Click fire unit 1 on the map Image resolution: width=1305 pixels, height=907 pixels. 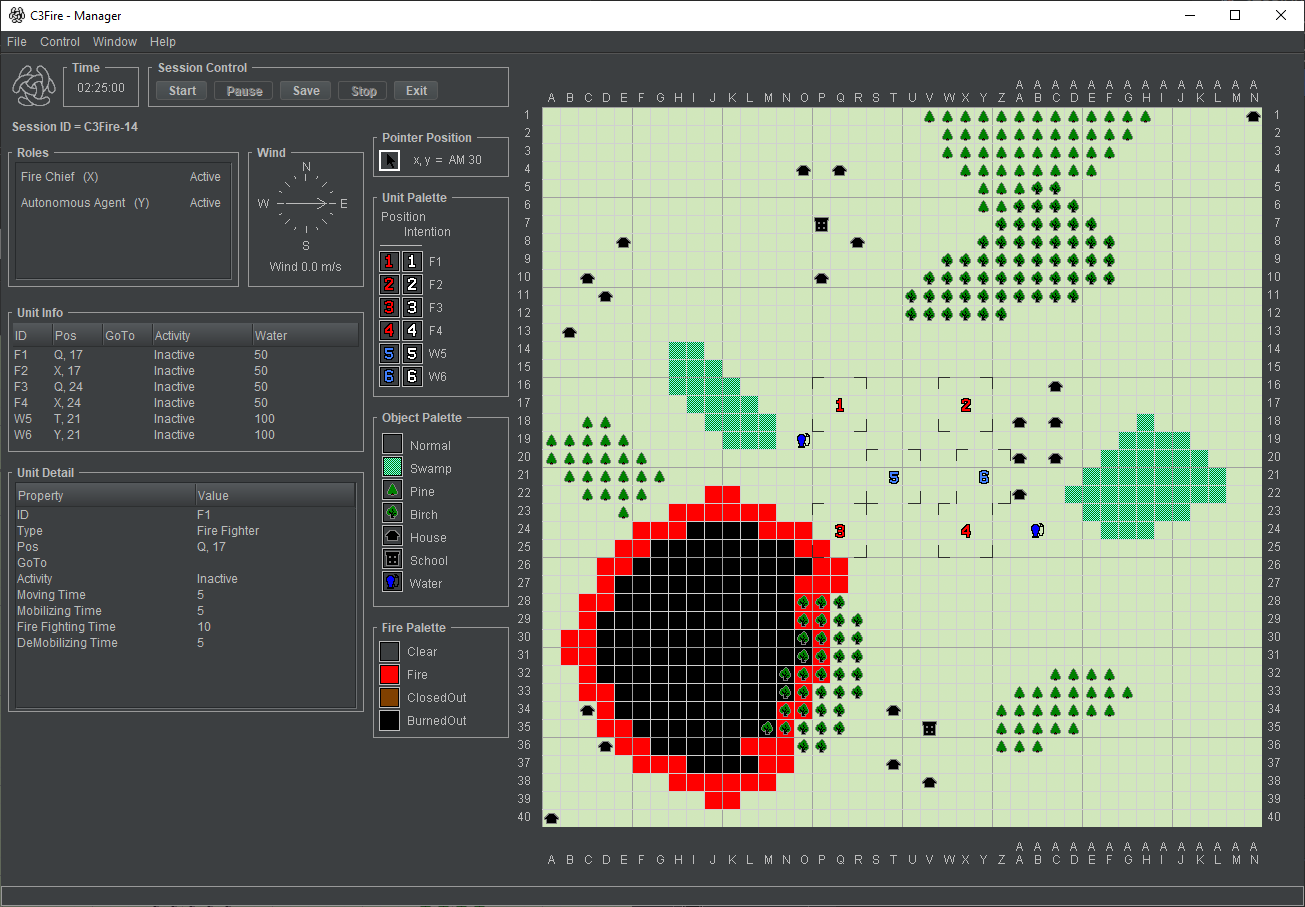click(x=839, y=405)
